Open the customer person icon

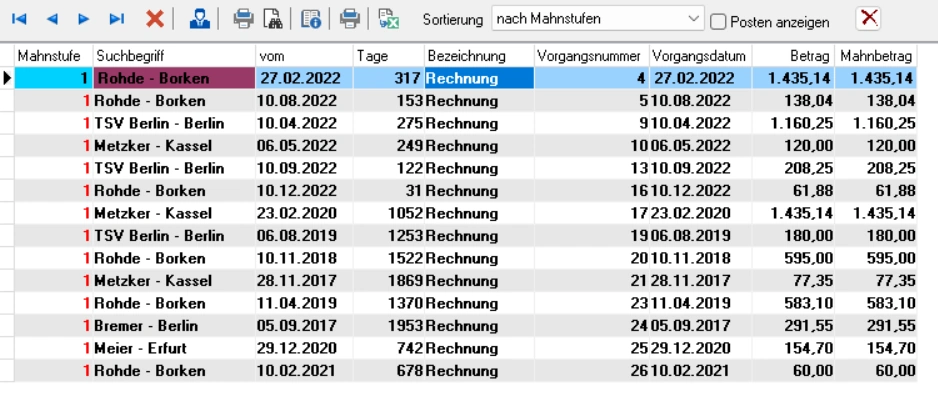[199, 19]
